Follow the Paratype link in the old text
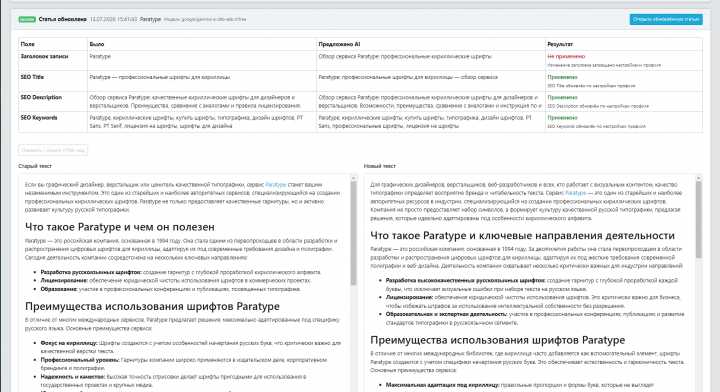720x392 pixels. pos(276,185)
